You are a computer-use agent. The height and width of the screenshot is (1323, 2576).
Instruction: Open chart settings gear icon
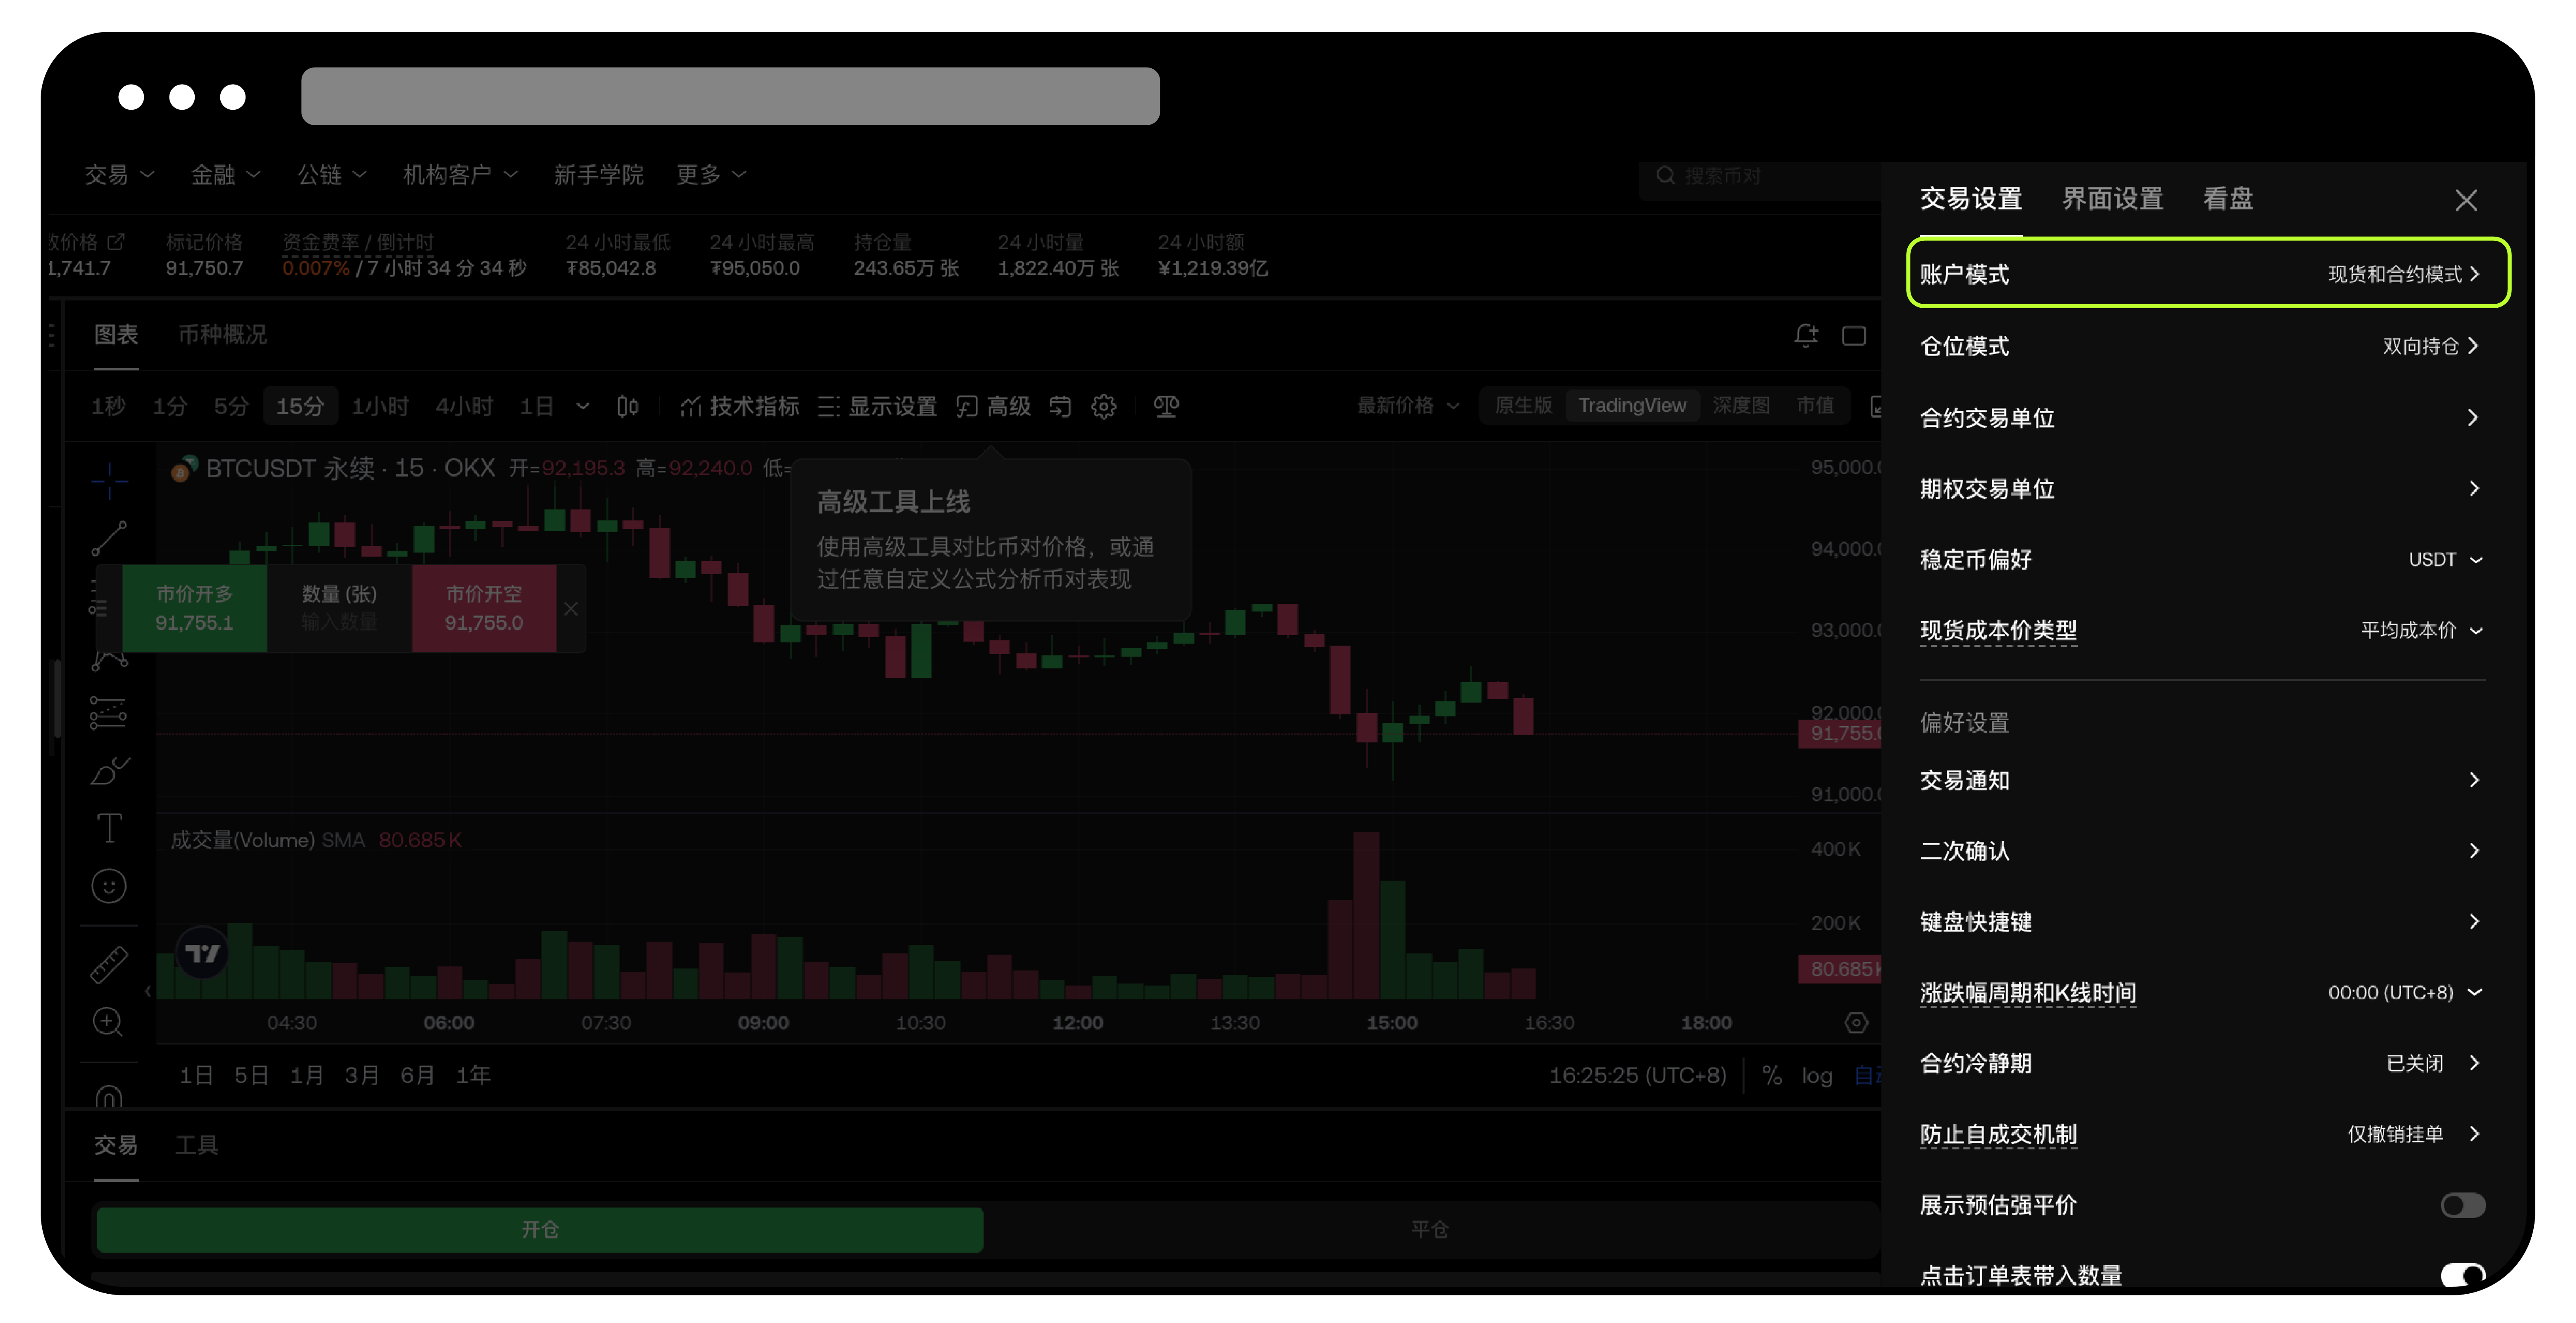coord(1103,406)
